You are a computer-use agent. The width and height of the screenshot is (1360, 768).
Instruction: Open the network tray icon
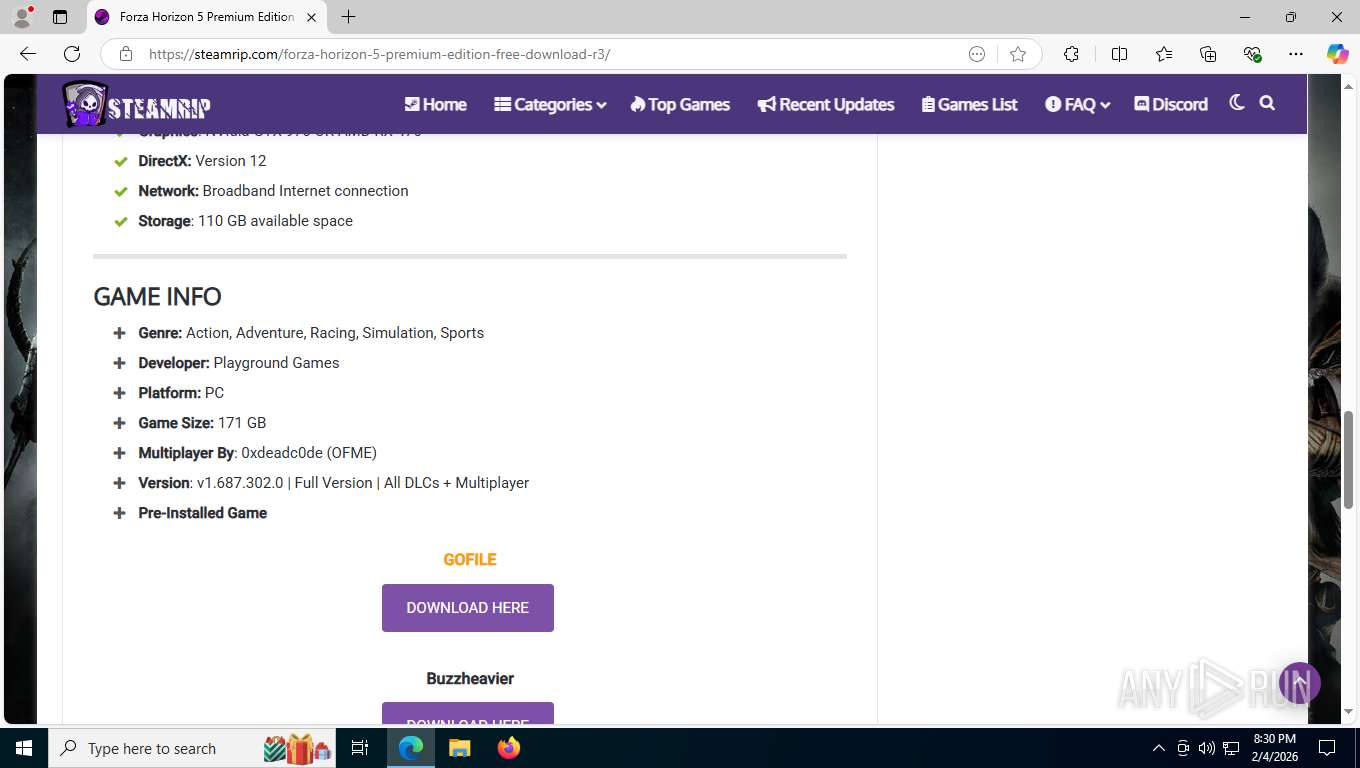coord(1232,748)
